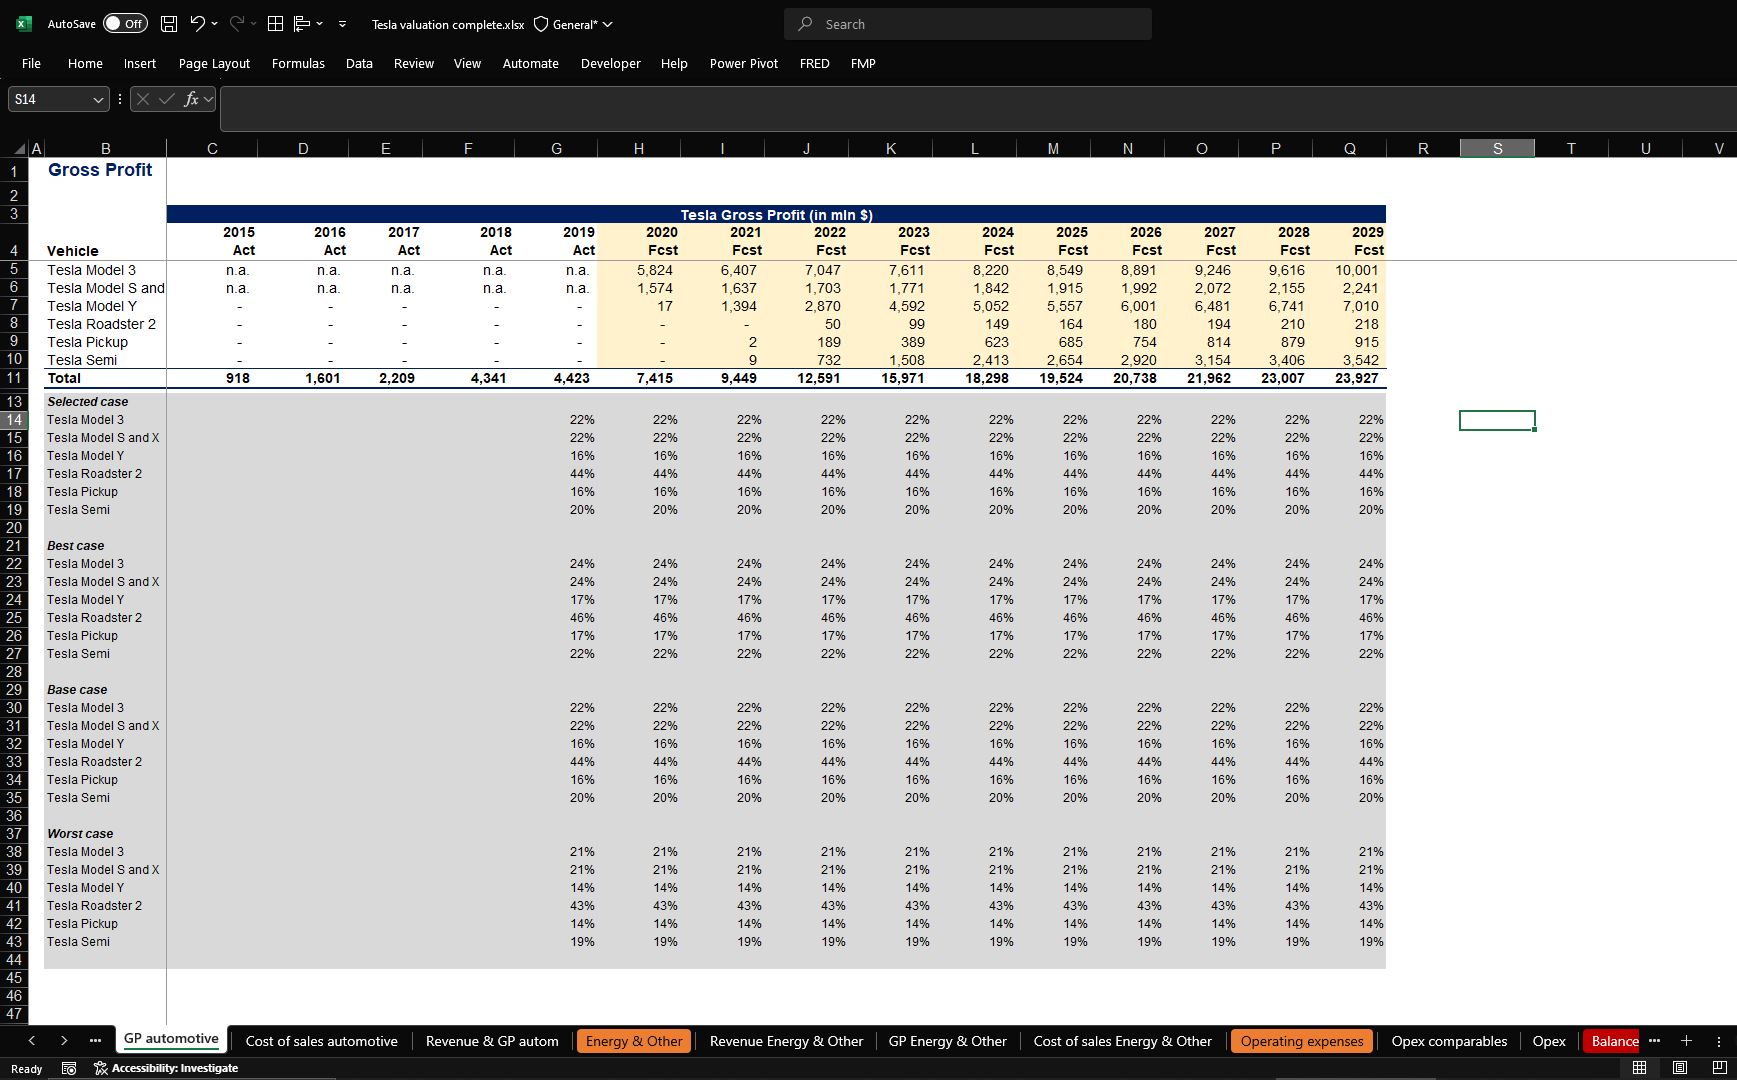Open the Home ribbon tab
Screen dimensions: 1737x1080
(x=85, y=63)
